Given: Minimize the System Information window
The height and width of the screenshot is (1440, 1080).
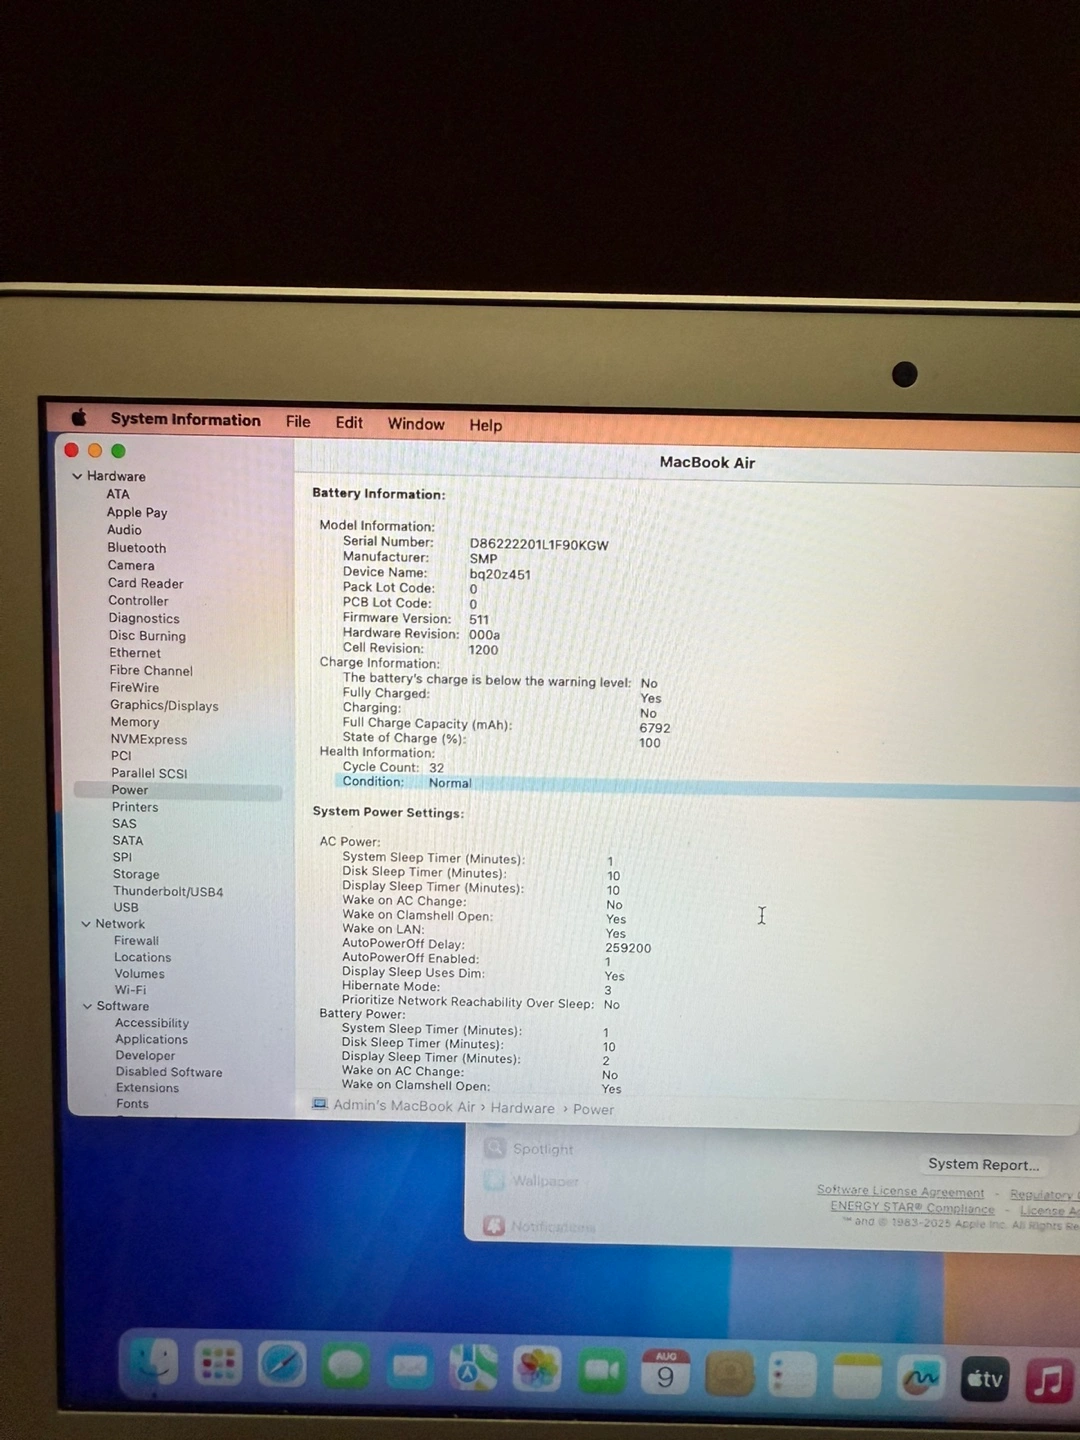Looking at the screenshot, I should (95, 450).
